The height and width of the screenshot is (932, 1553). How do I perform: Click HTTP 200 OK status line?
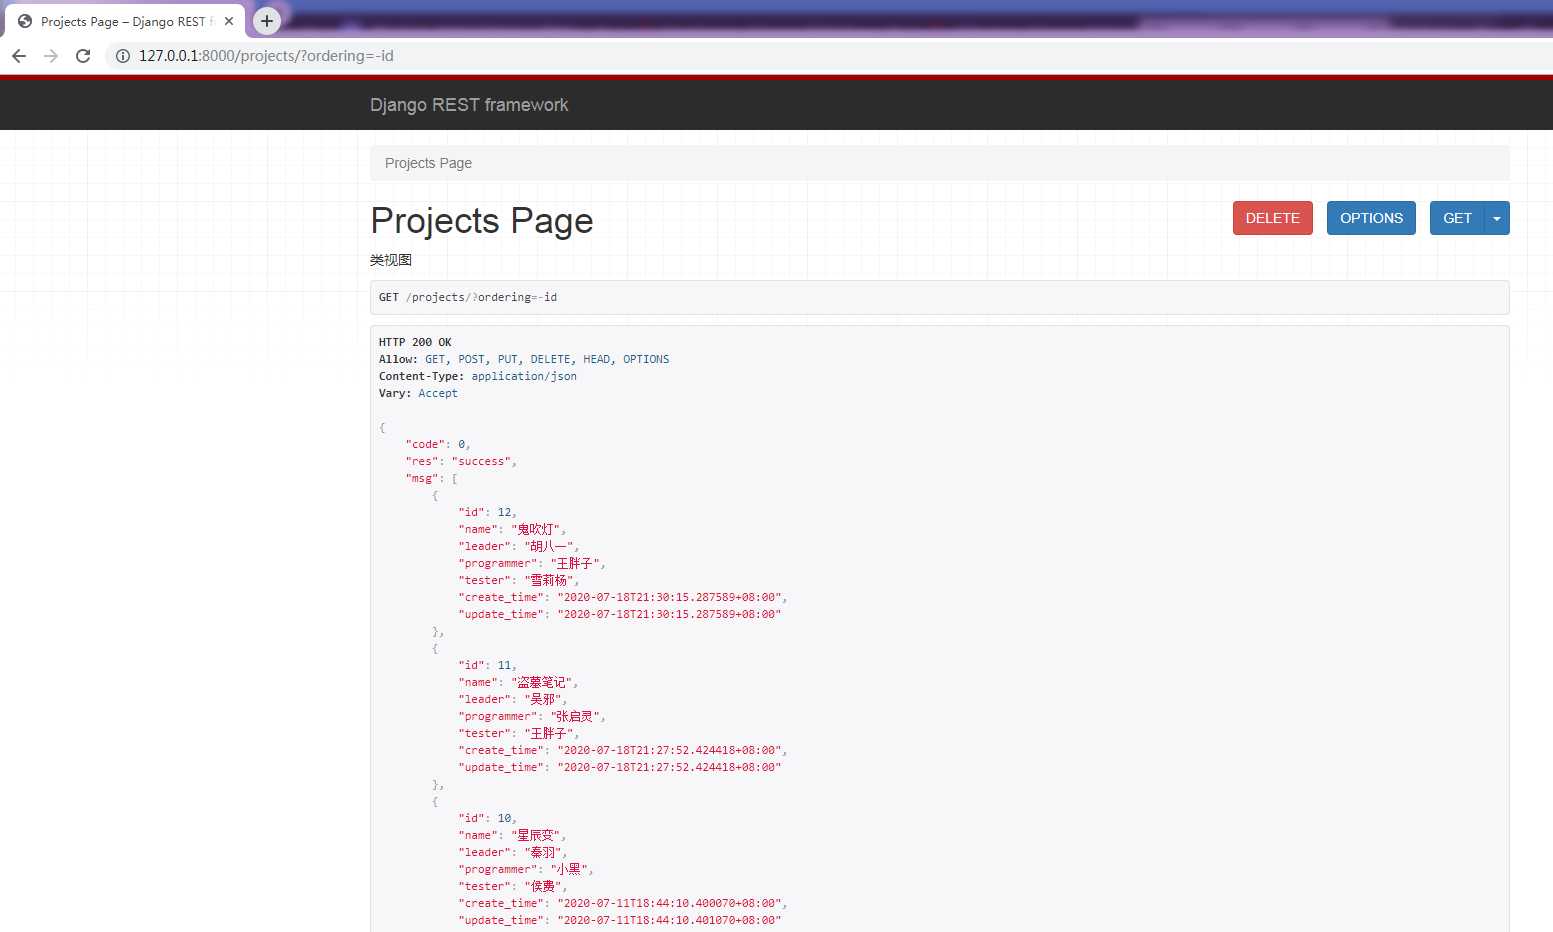pos(415,342)
